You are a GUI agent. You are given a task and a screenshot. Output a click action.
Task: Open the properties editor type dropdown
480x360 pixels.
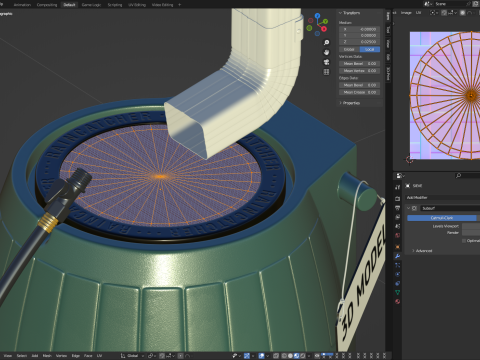[x=400, y=176]
